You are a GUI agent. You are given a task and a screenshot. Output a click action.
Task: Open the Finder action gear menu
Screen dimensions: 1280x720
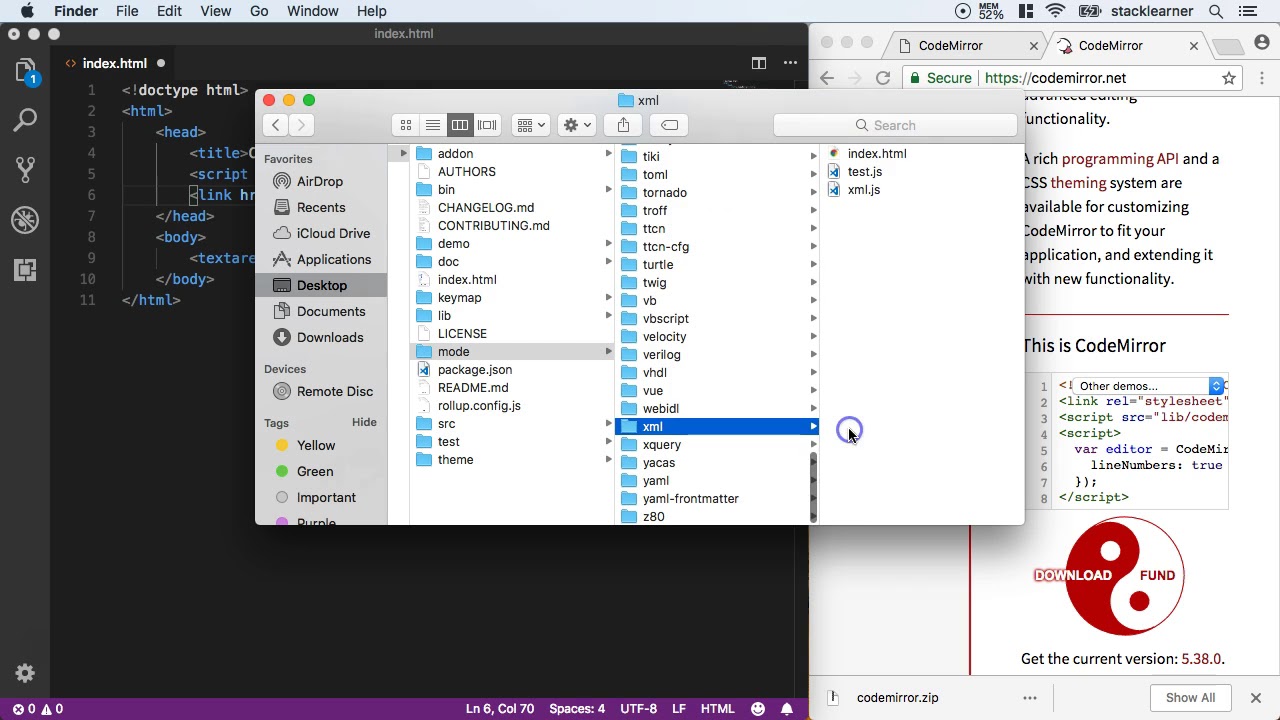[577, 125]
